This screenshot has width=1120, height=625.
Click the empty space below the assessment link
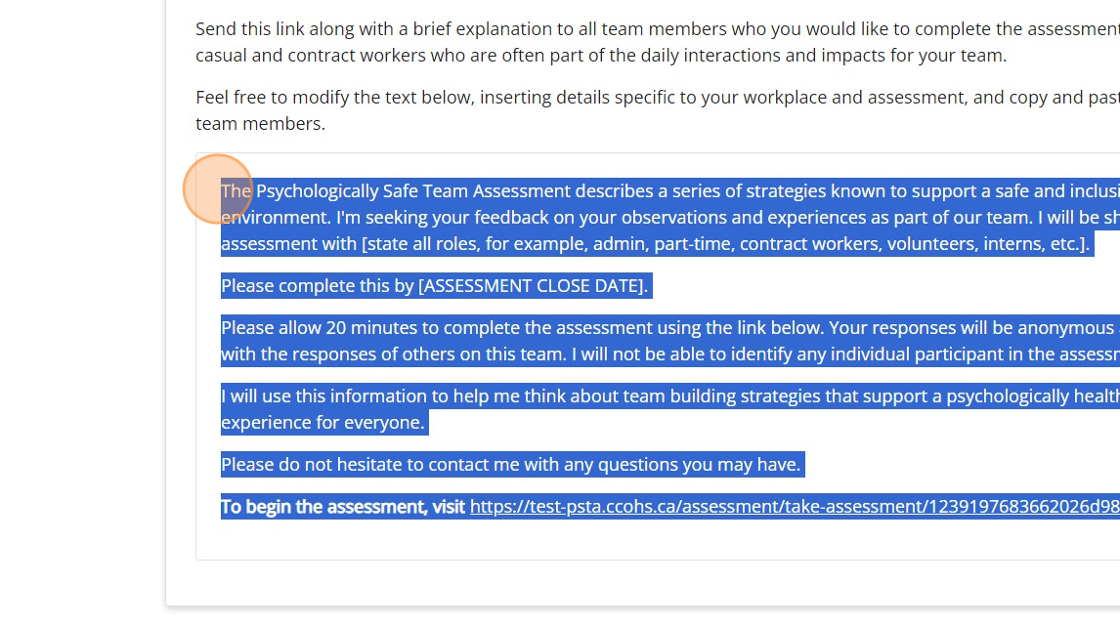[657, 539]
